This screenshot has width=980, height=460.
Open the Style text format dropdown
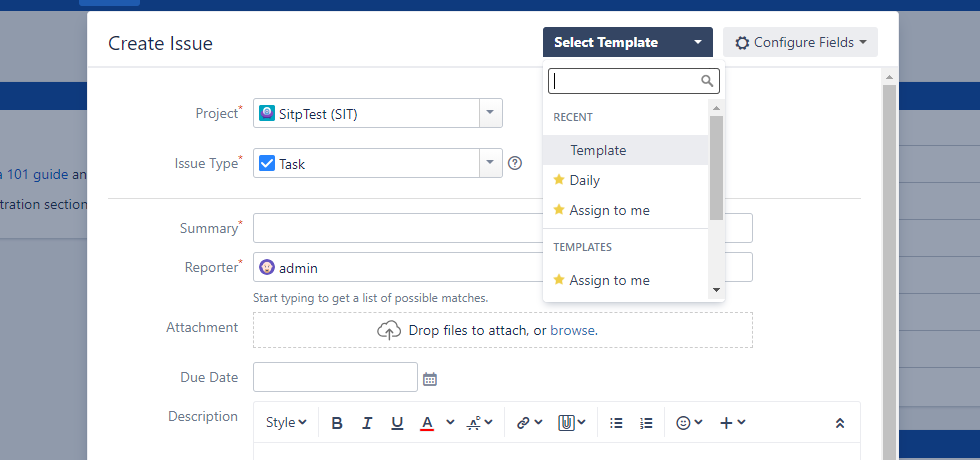[x=286, y=423]
